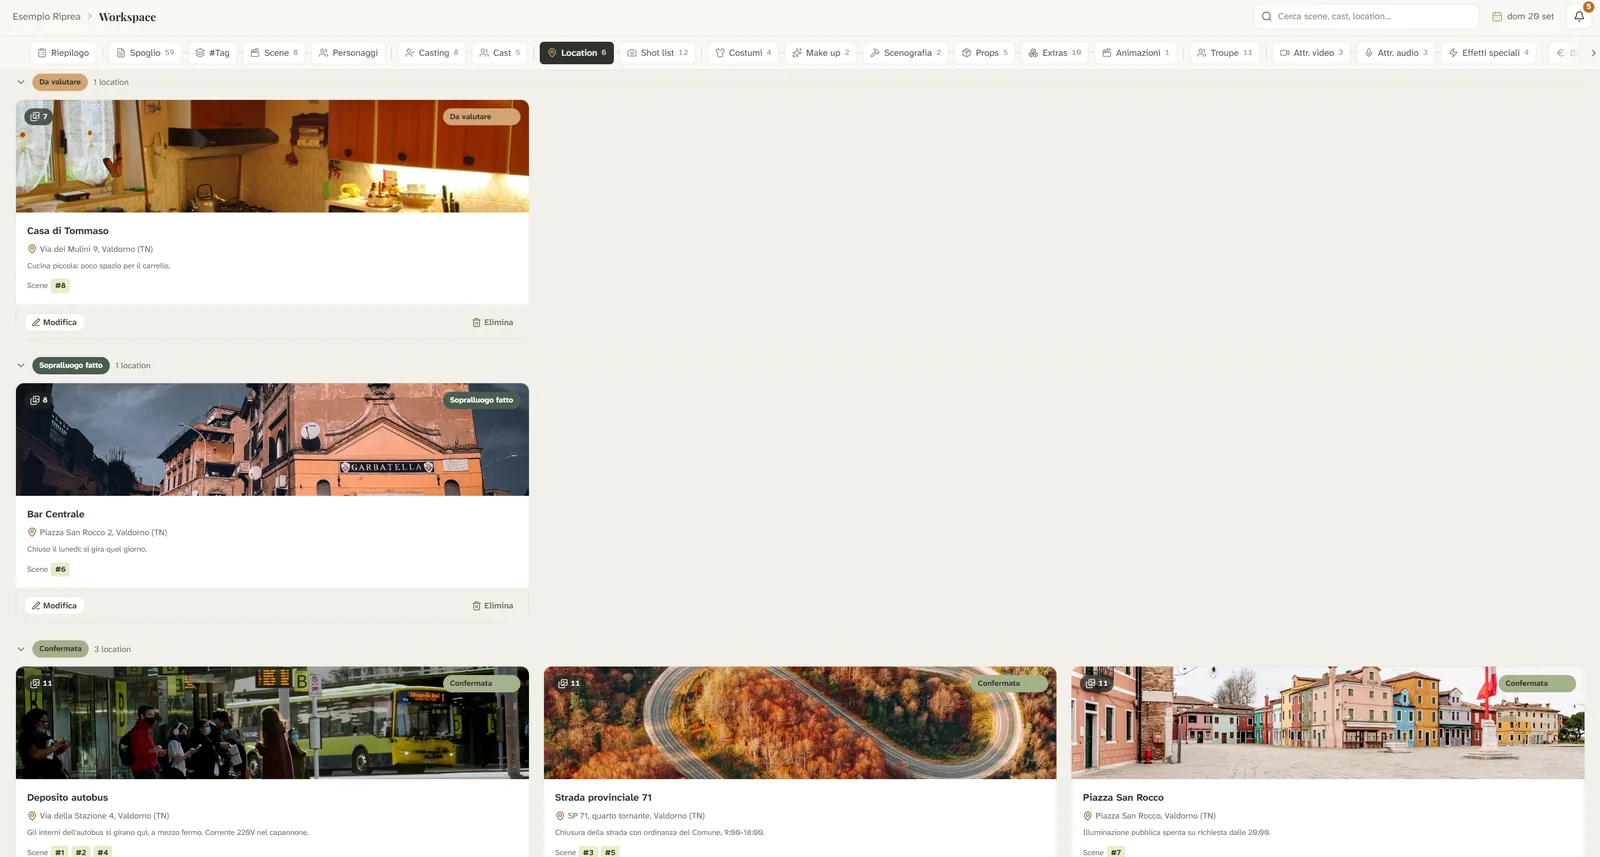Go to the Scenografia tab
1600x857 pixels.
(x=906, y=53)
